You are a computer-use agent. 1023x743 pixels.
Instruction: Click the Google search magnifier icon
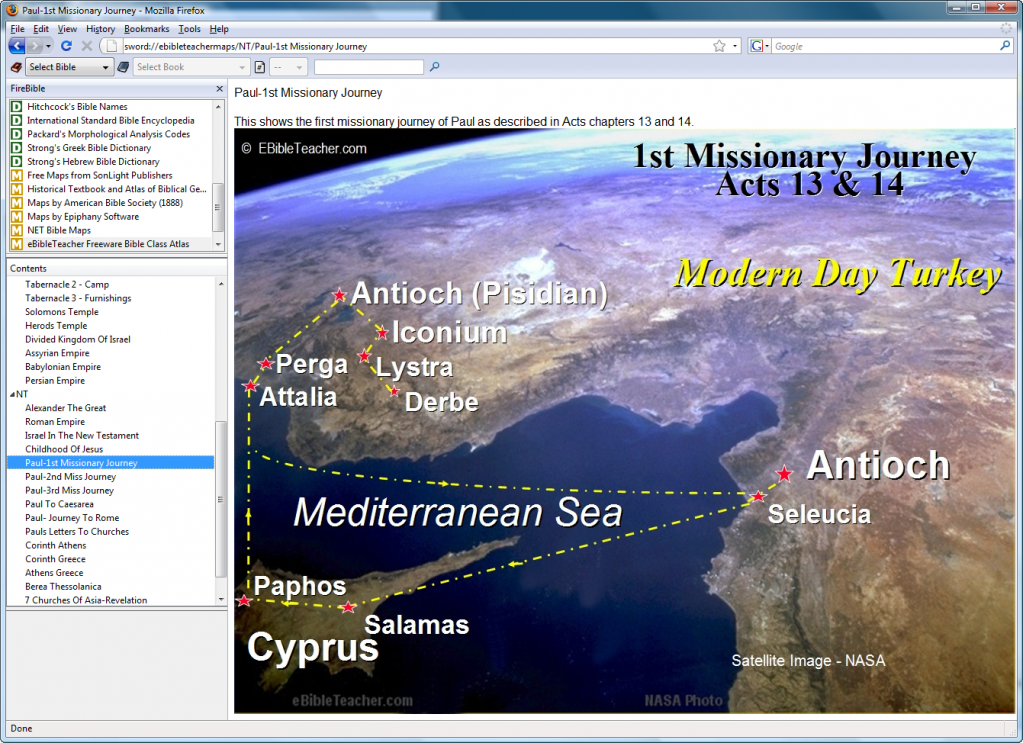[x=1005, y=46]
